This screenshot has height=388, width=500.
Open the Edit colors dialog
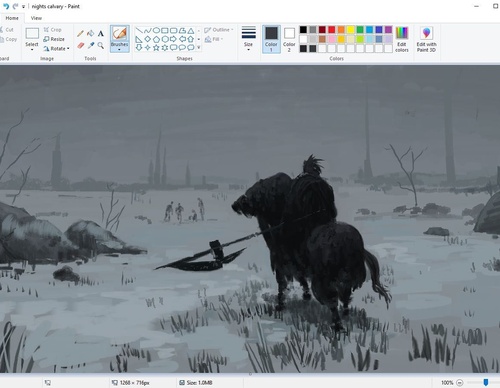pos(402,39)
